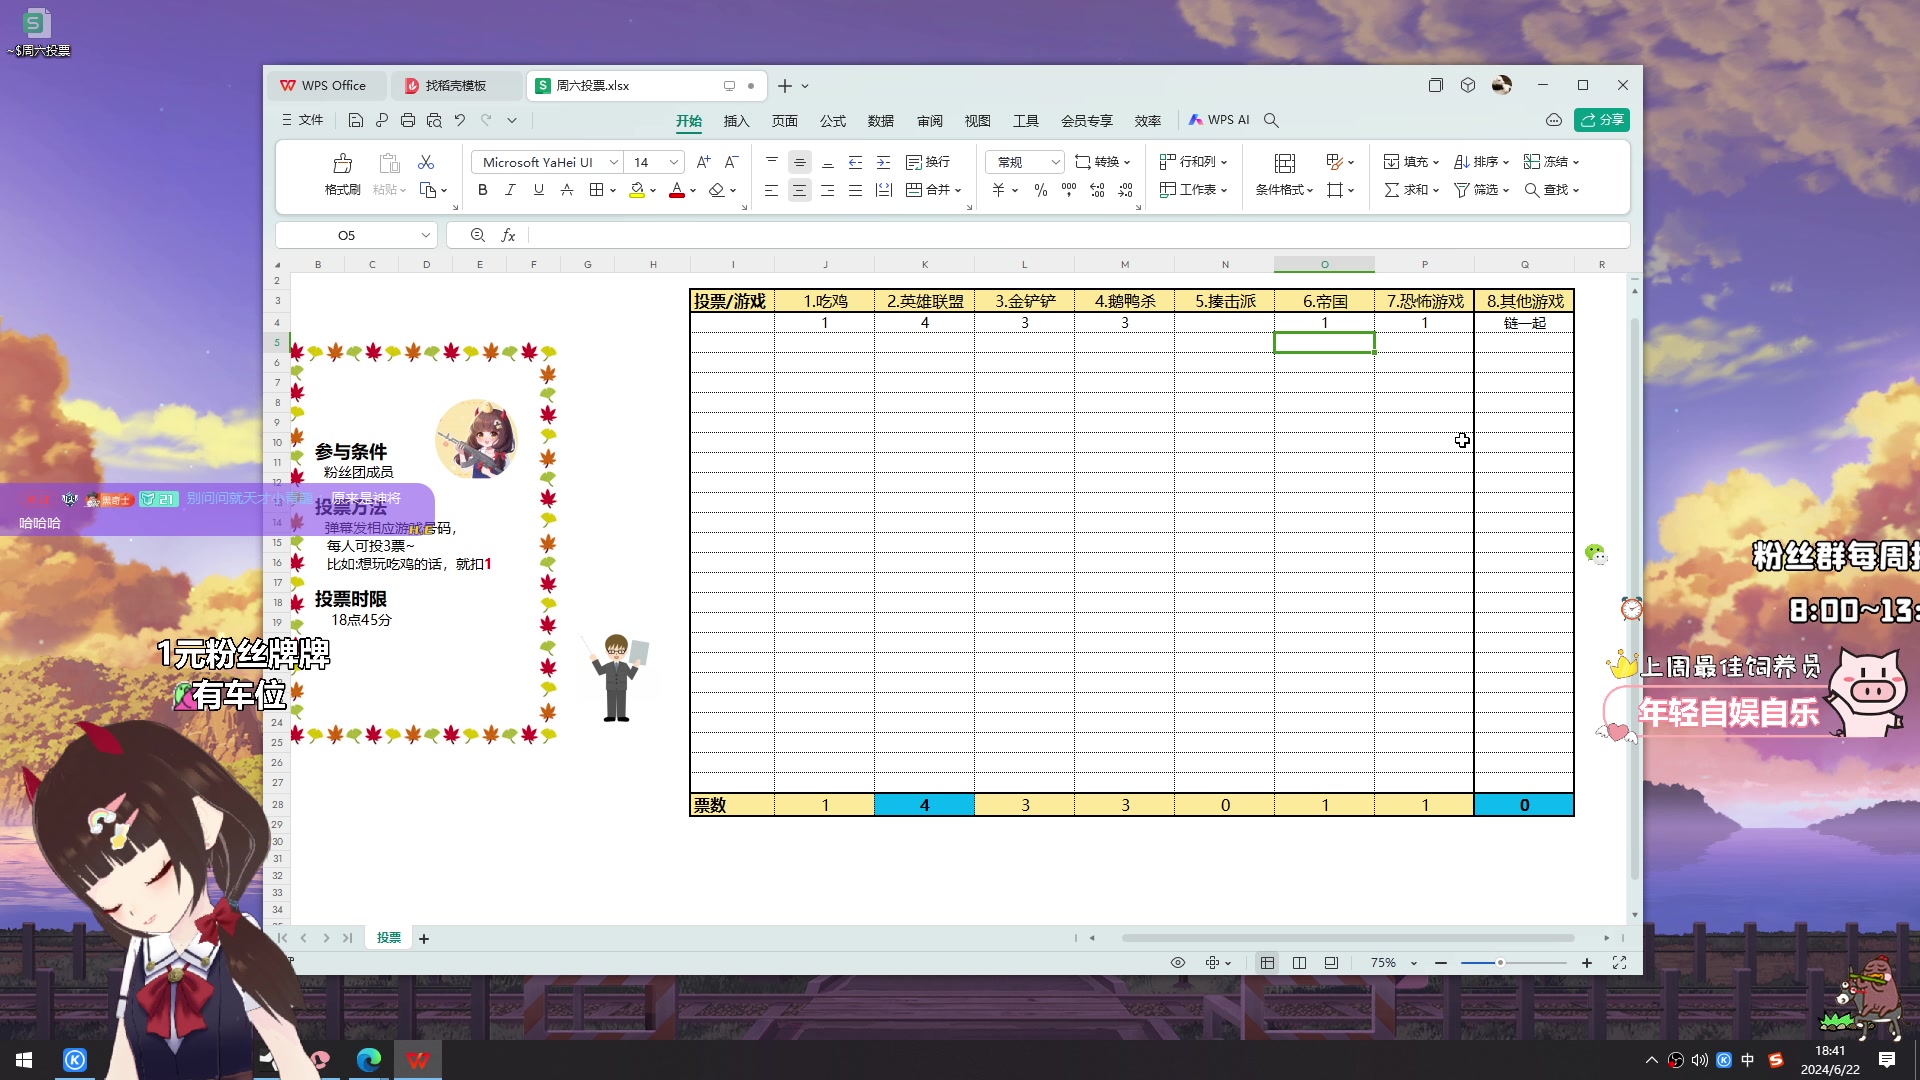Click the insert function fx icon
The height and width of the screenshot is (1080, 1920).
click(508, 235)
